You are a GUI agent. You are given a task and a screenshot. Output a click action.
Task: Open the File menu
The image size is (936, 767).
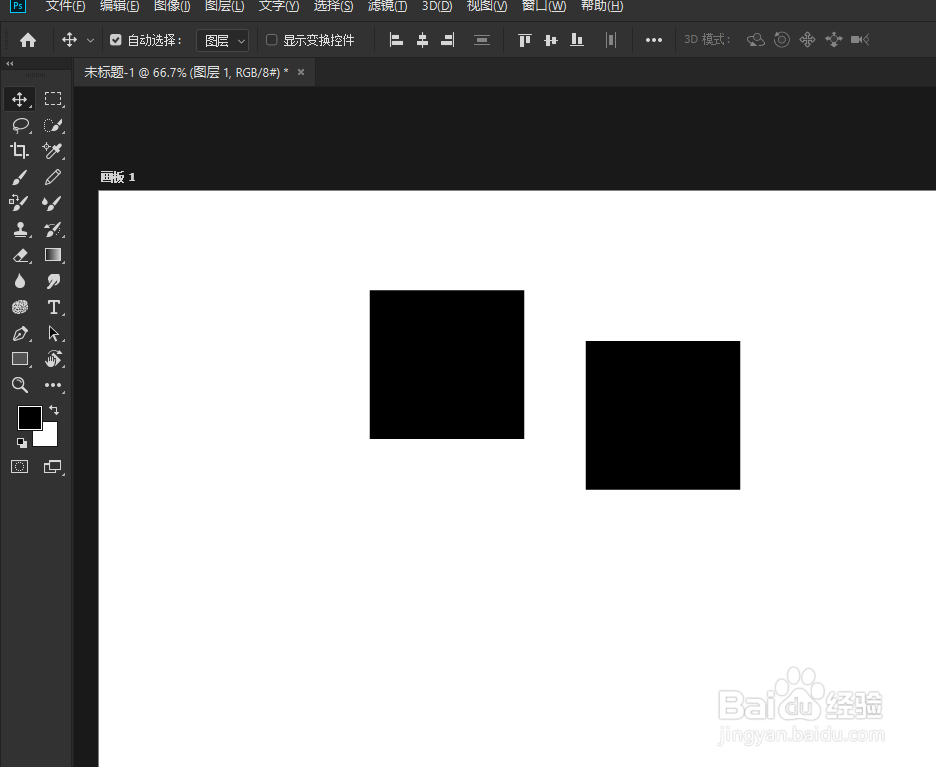click(x=65, y=7)
